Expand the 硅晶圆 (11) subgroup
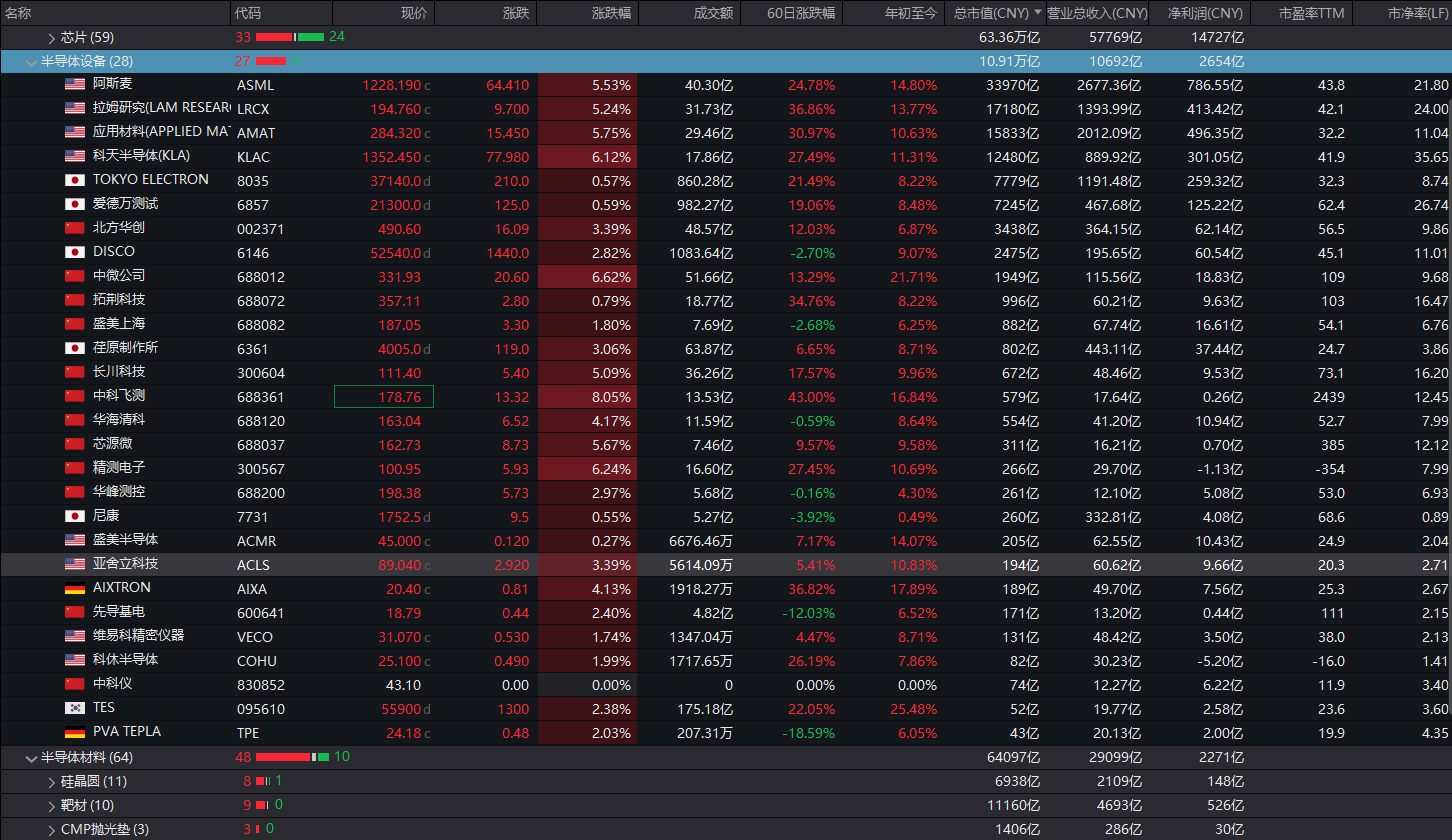Viewport: 1452px width, 840px height. pyautogui.click(x=52, y=782)
